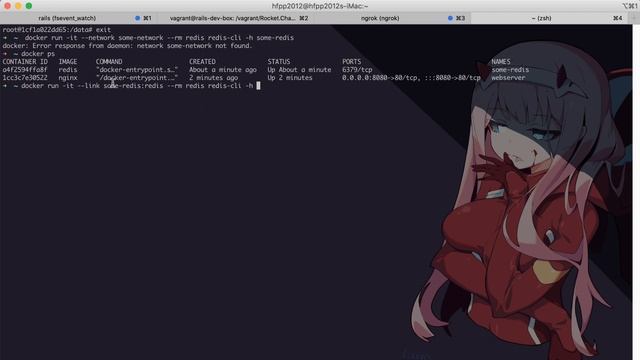Screen dimensions: 640x360
Task: Click the redis image name
Action: (68, 70)
